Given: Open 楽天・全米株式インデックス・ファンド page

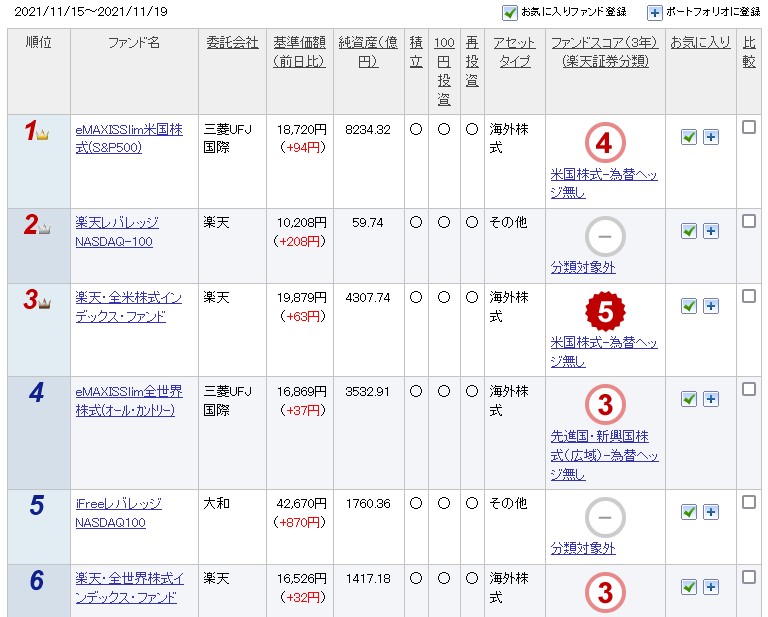Looking at the screenshot, I should click(x=128, y=307).
